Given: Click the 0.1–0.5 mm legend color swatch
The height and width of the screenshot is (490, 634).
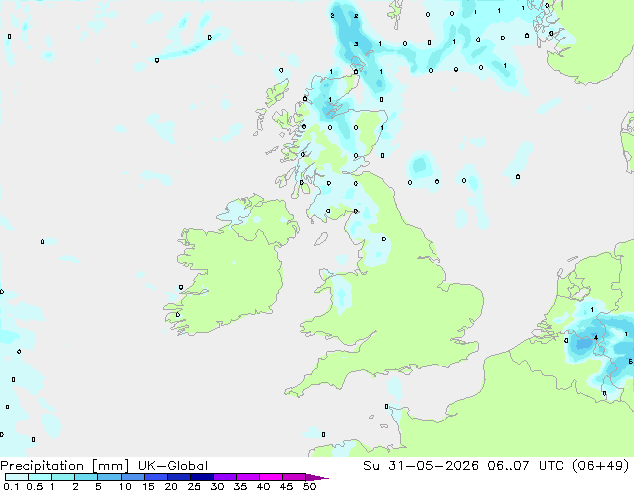Looking at the screenshot, I should 17,477.
